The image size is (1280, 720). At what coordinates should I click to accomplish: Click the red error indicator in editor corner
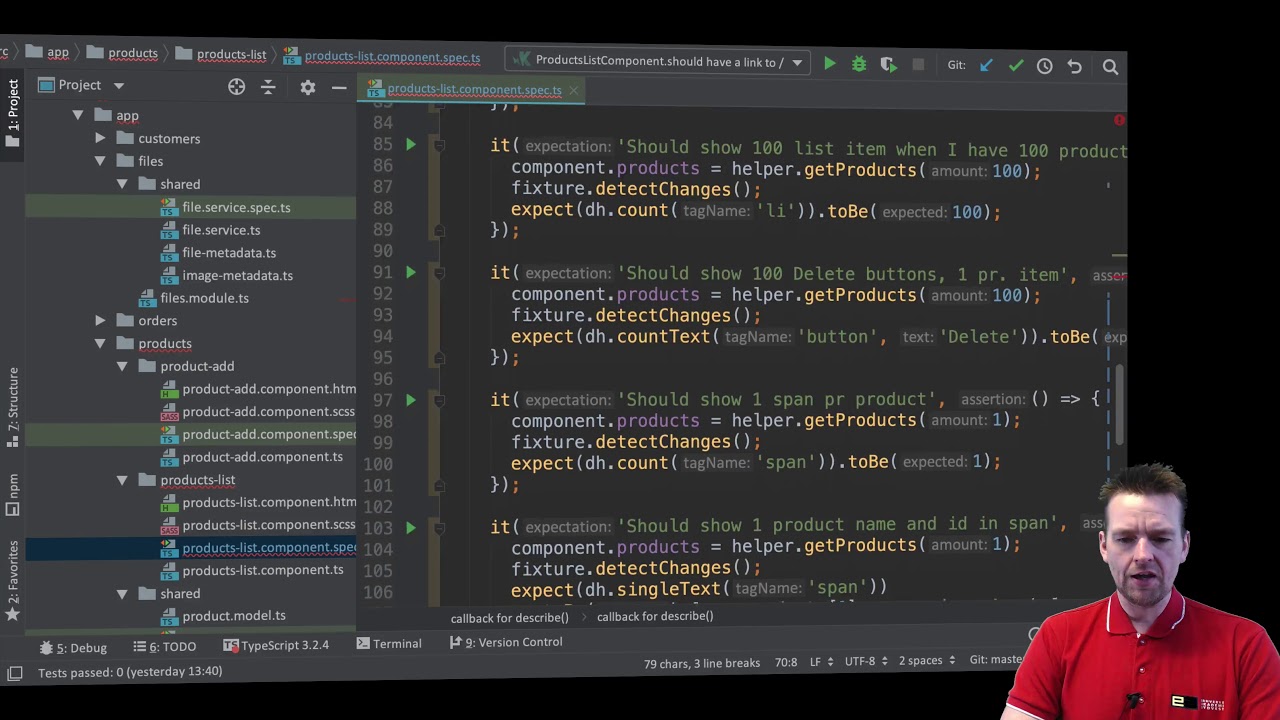(1118, 120)
